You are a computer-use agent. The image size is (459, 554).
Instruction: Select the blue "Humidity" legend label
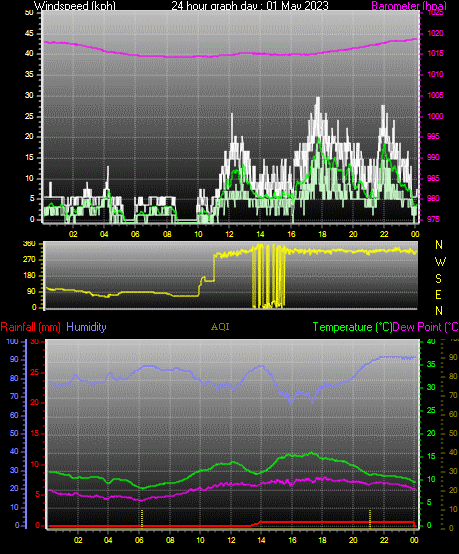(86, 327)
